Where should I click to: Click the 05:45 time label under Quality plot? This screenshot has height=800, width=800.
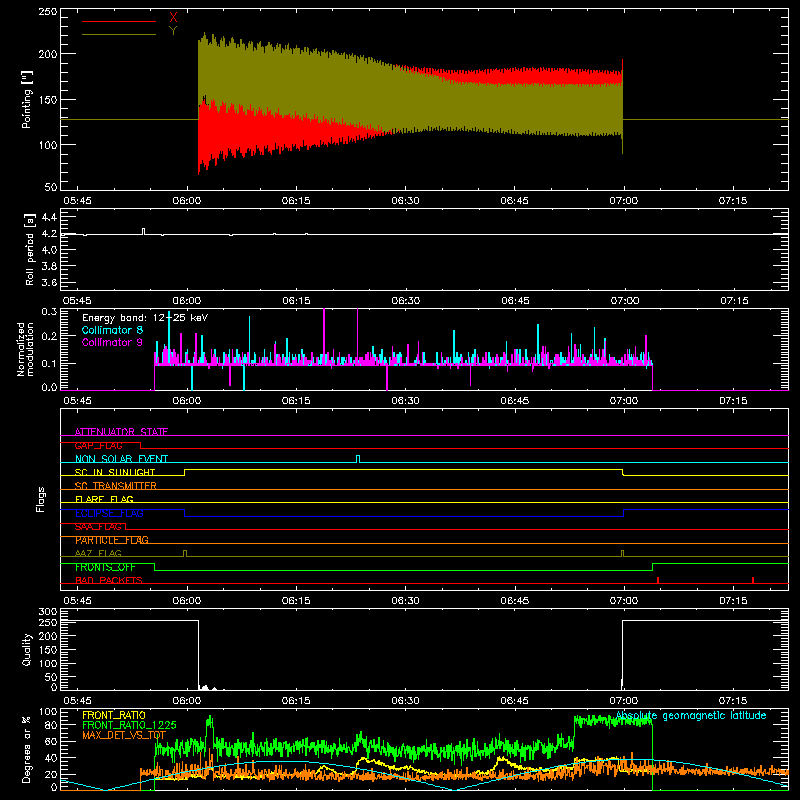pyautogui.click(x=78, y=701)
